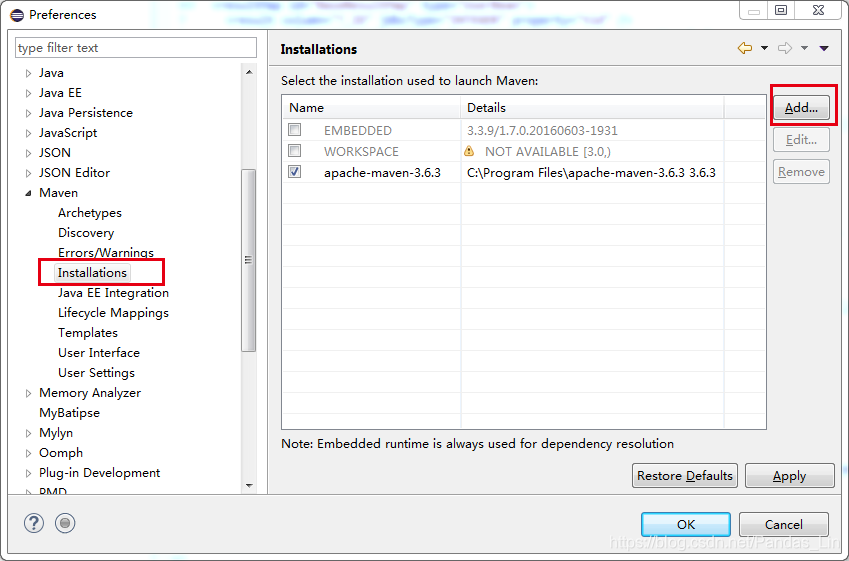
Task: Select the Installations tree item
Action: [x=93, y=272]
